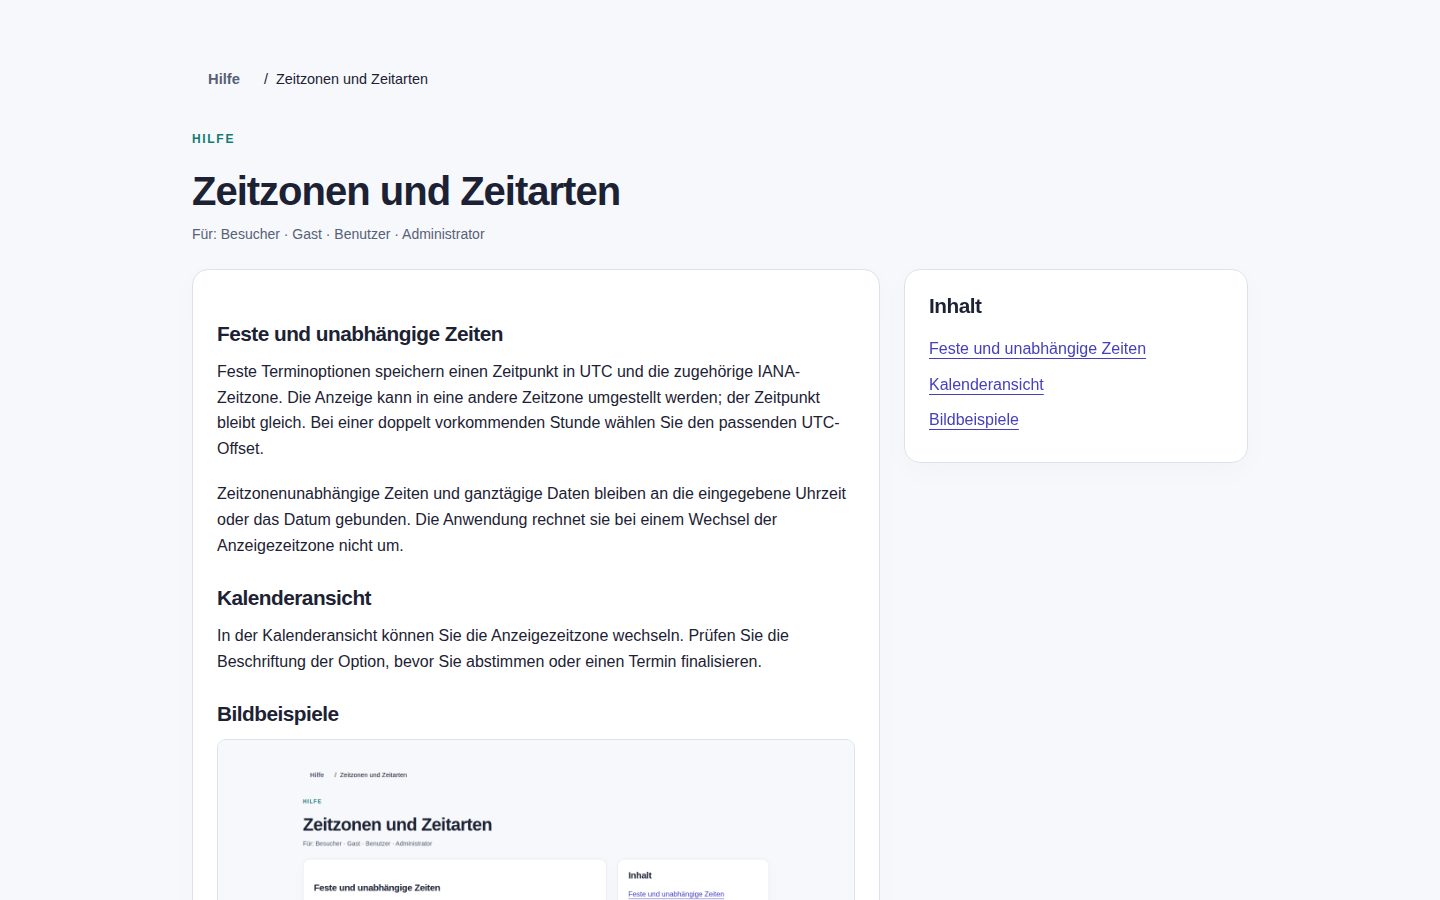1440x900 pixels.
Task: Click the article section heading "Feste und unabhängige Zeiten"
Action: tap(360, 334)
